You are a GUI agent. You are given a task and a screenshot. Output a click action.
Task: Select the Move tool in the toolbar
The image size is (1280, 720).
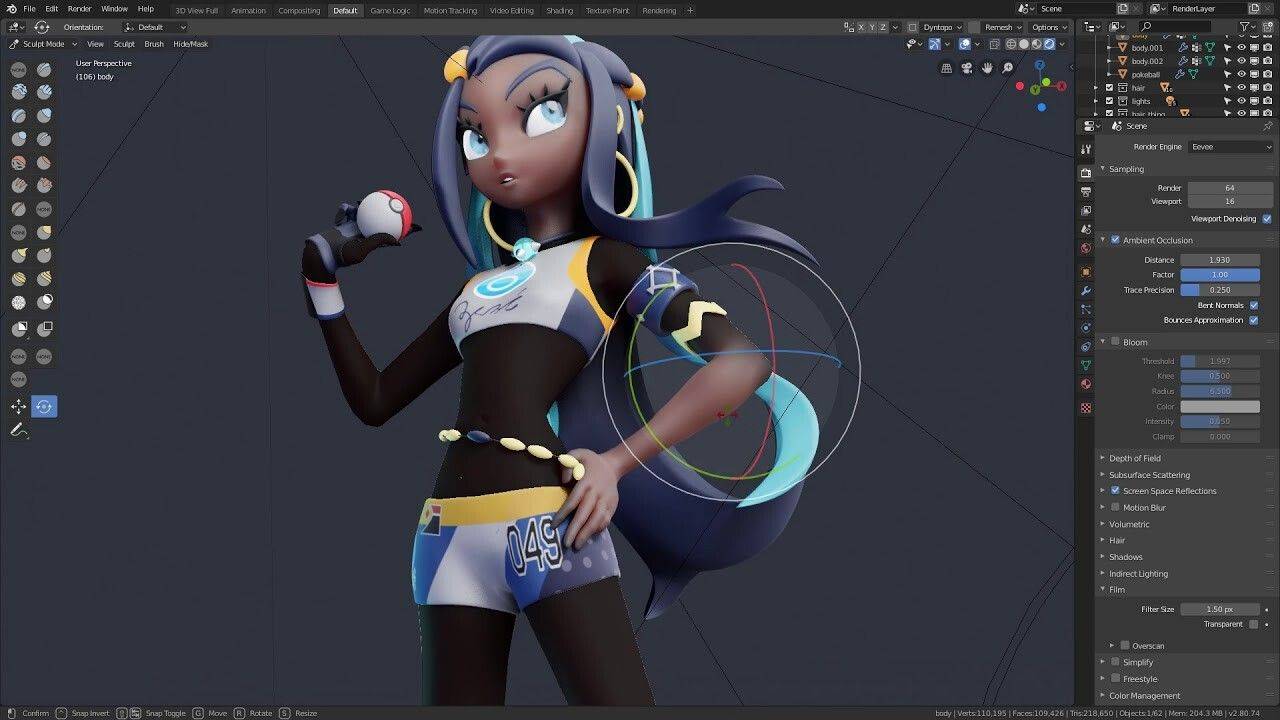pos(18,406)
